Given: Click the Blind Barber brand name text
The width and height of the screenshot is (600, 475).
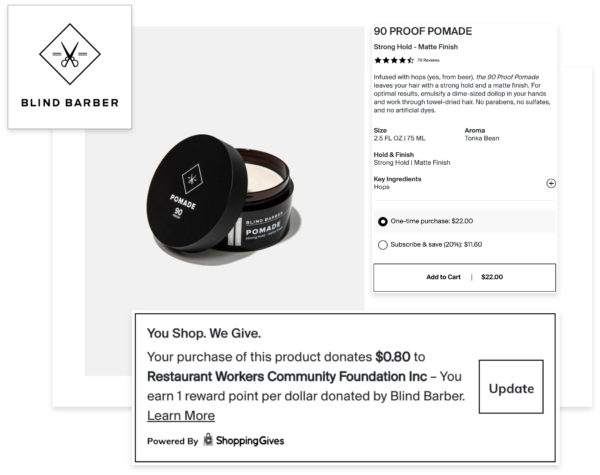Looking at the screenshot, I should pos(70,103).
